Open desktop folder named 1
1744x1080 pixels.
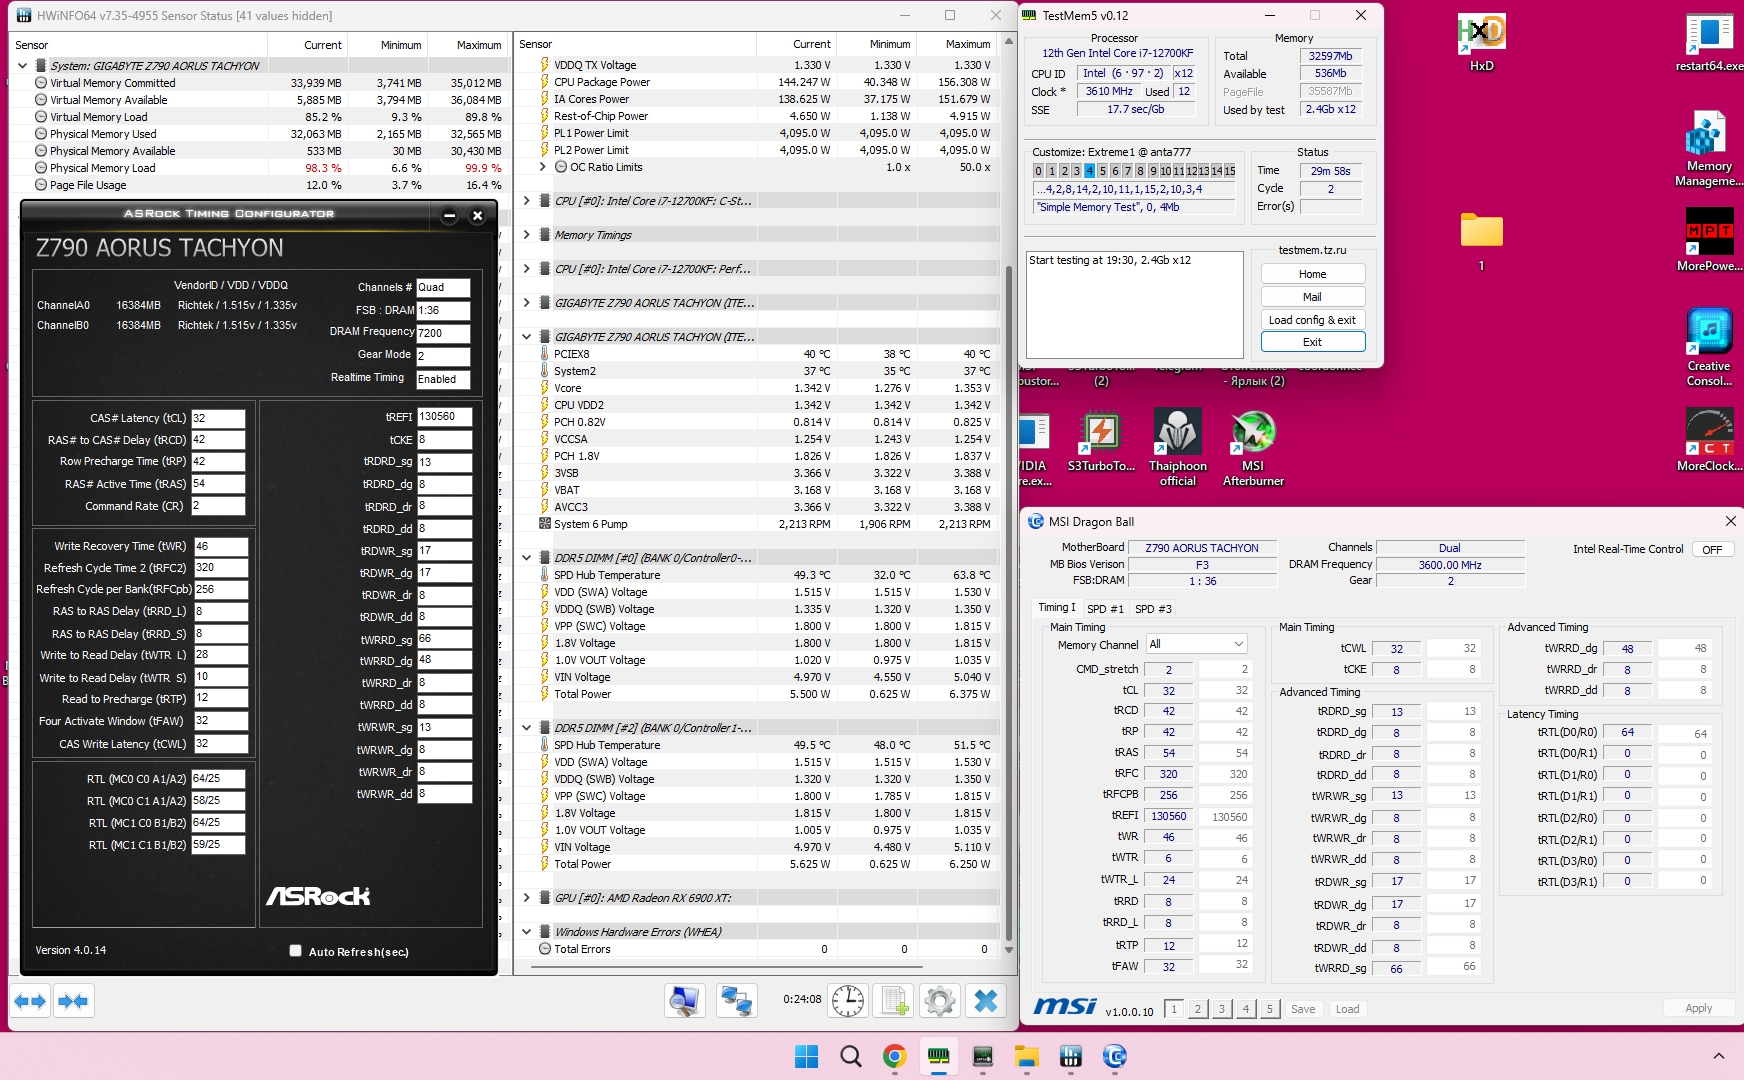1481,242
